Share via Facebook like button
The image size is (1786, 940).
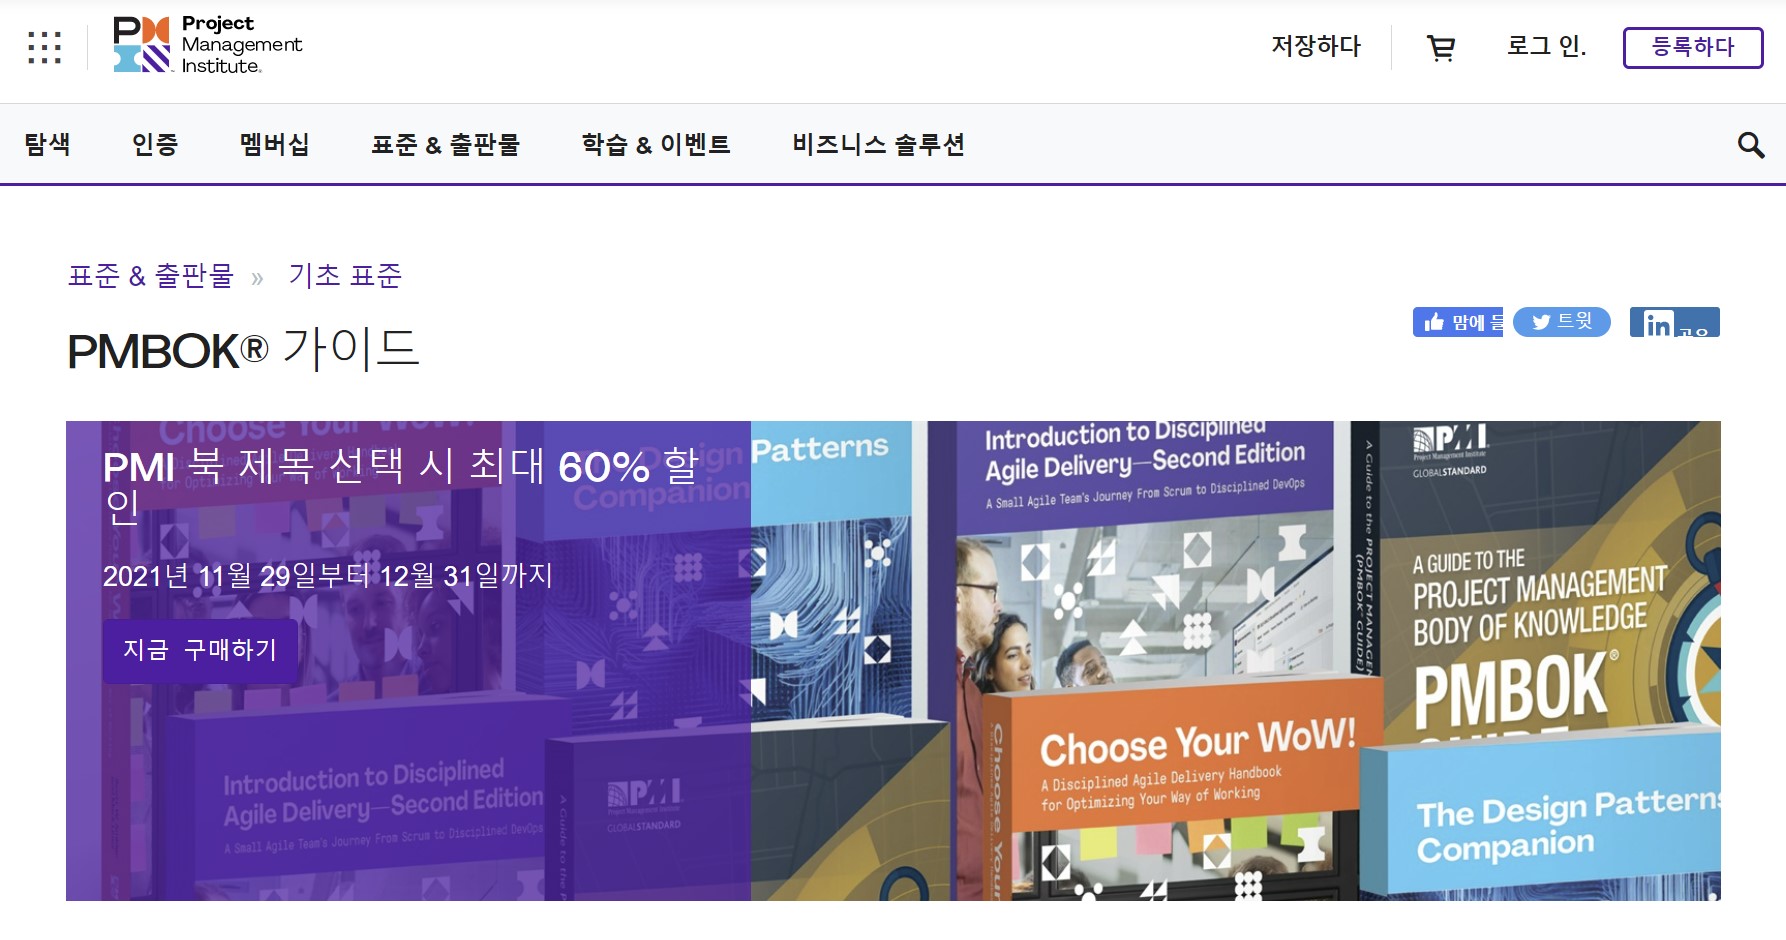tap(1457, 322)
